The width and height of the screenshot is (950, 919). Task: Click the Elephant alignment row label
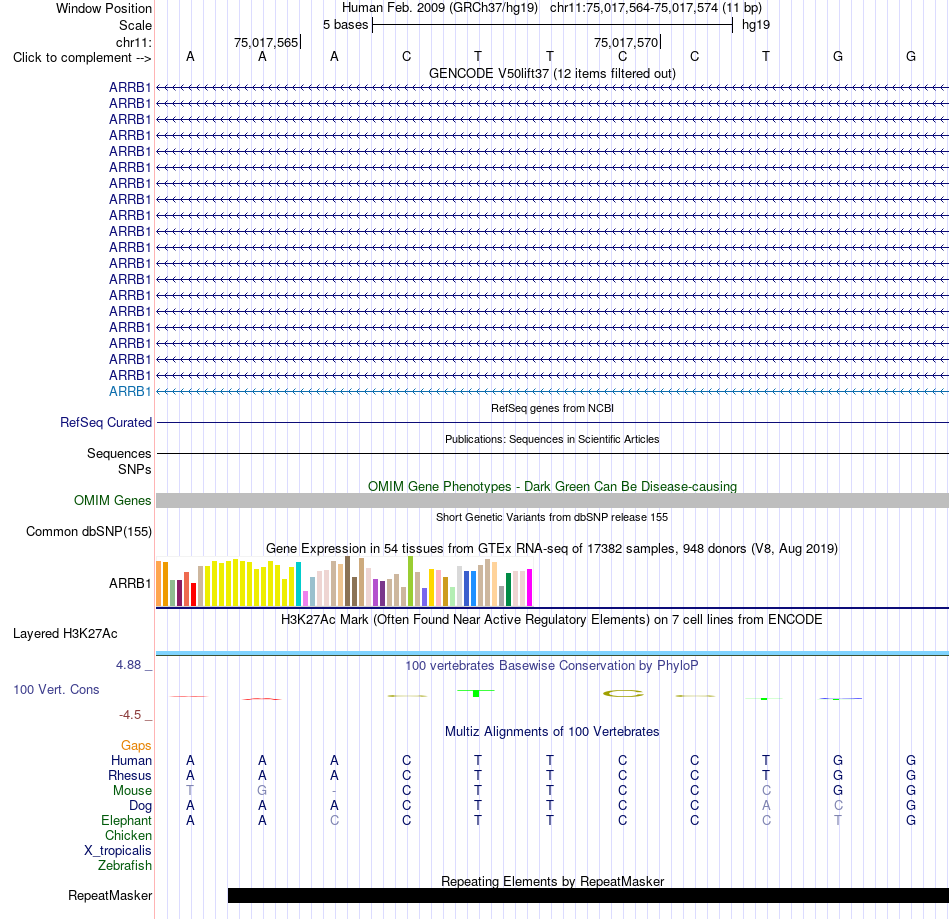pos(126,821)
